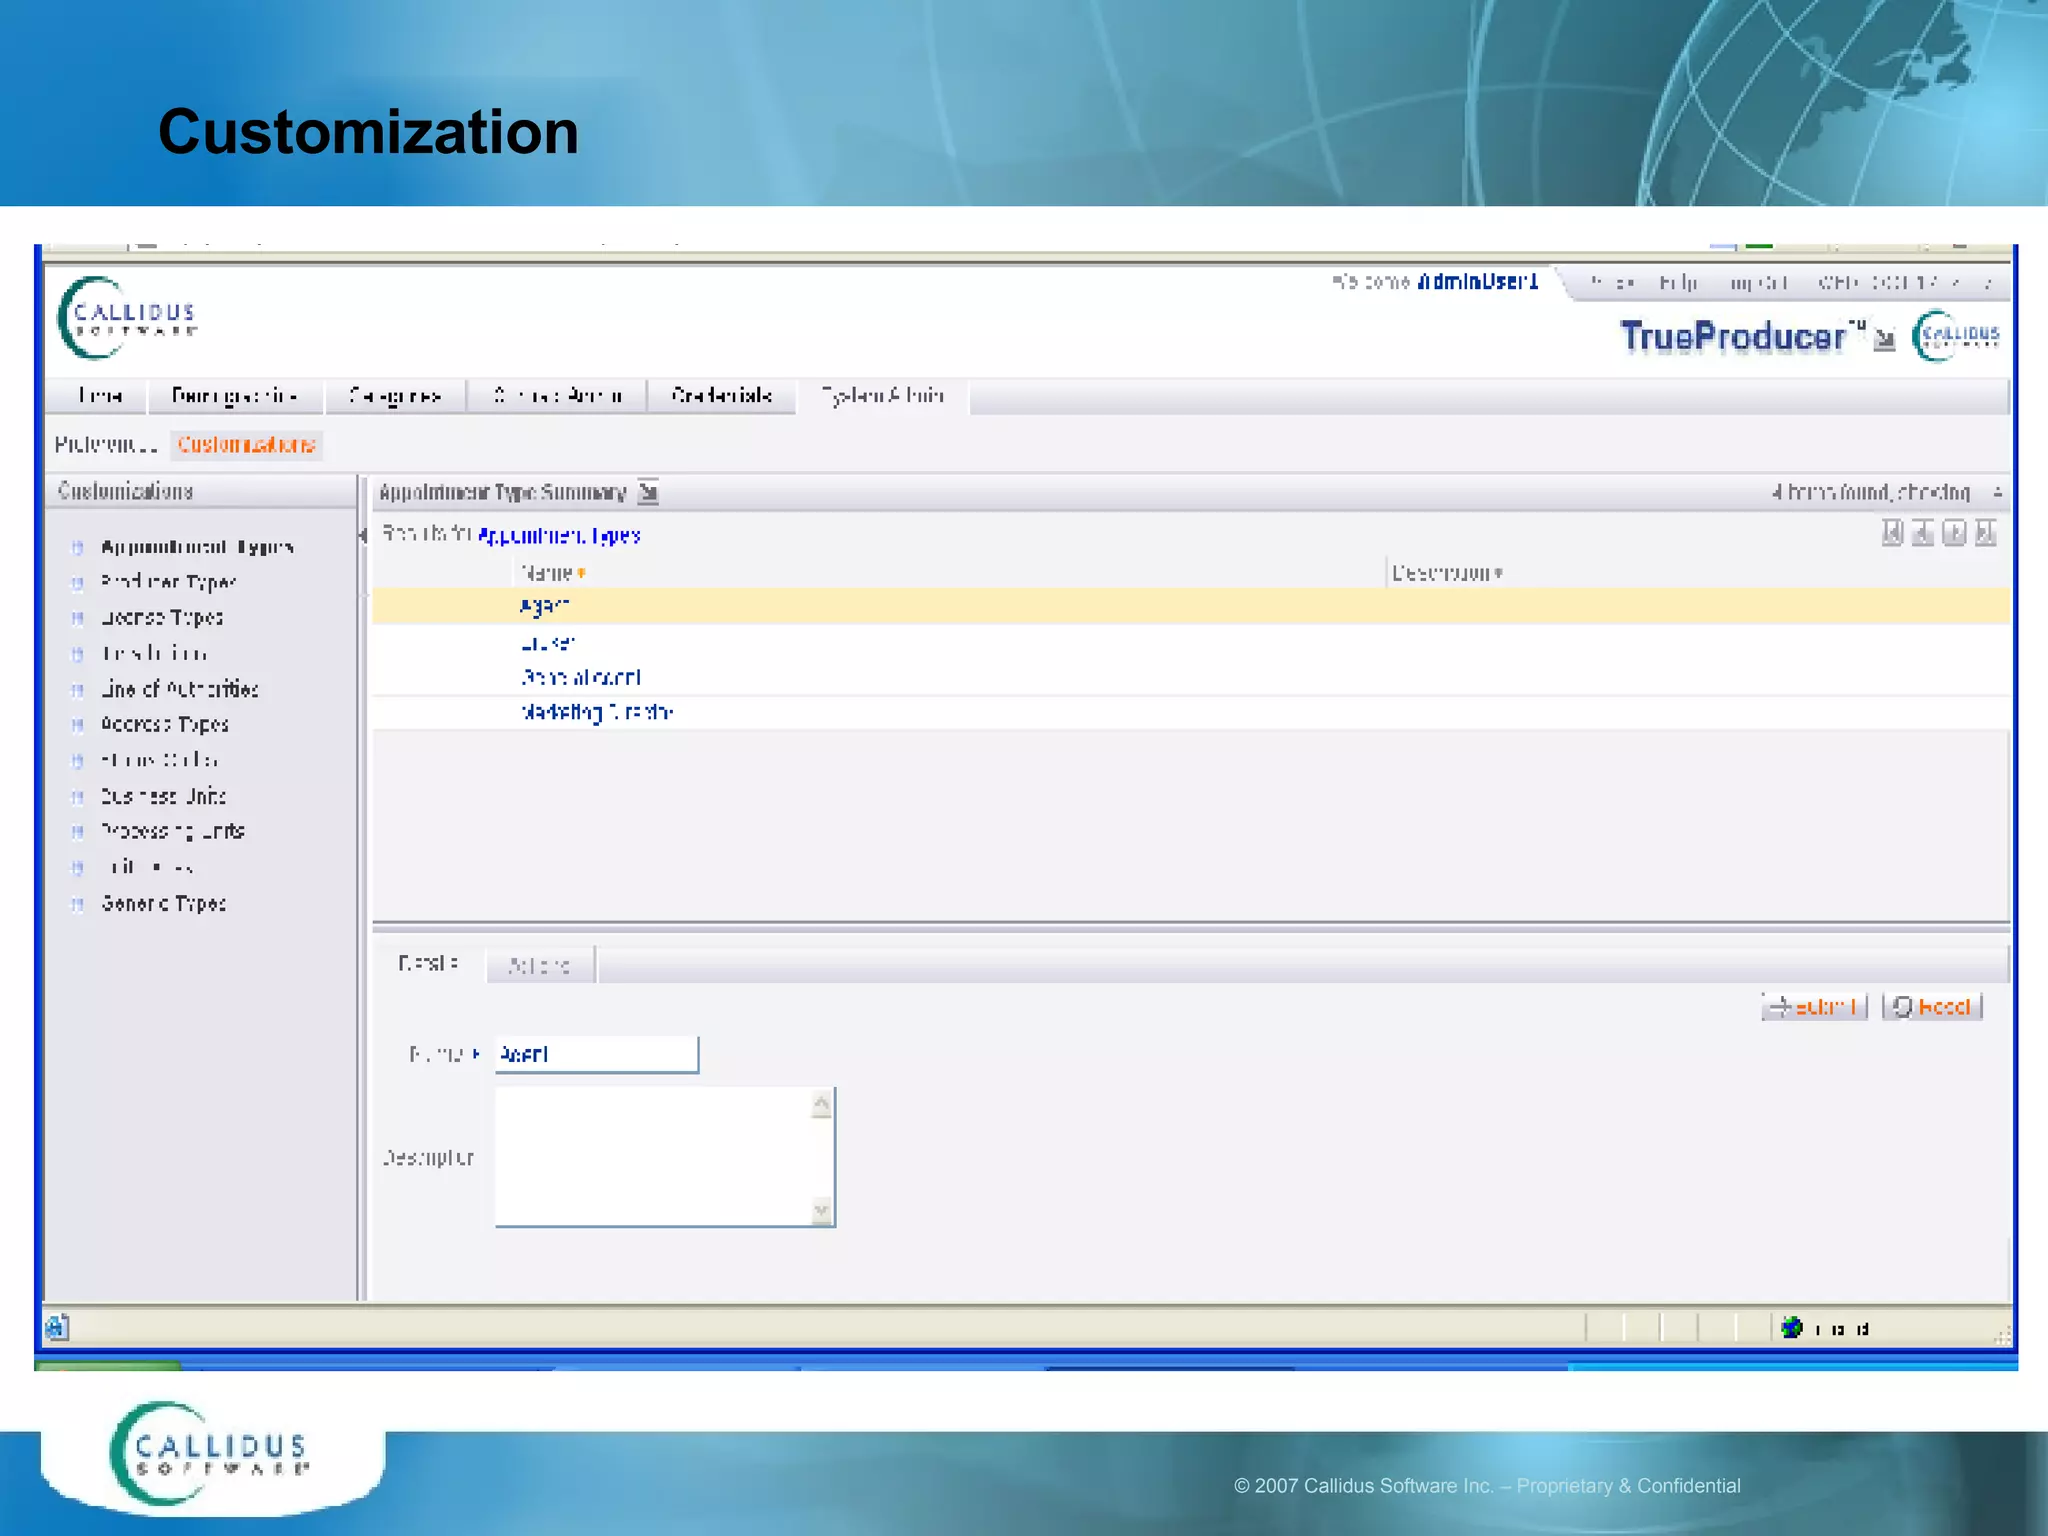Click Internet Explorer page icon in status bar
2048x1536 pixels.
57,1327
